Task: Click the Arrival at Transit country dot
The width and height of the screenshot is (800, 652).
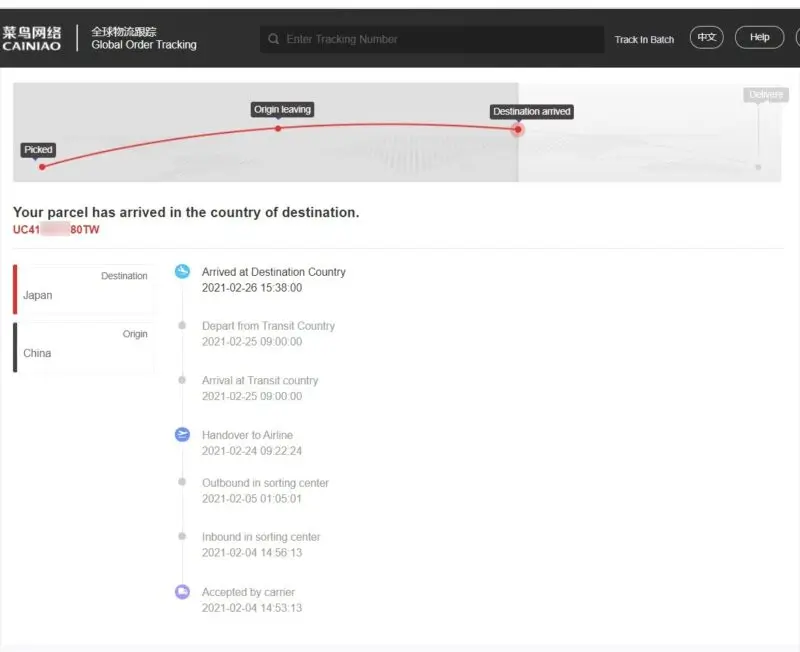Action: tap(182, 380)
